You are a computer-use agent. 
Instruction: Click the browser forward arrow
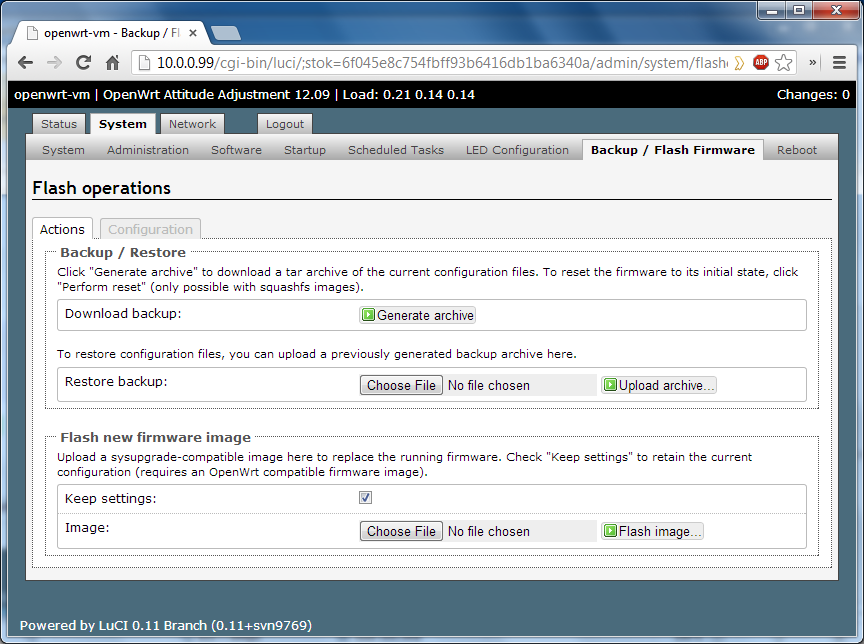coord(54,63)
